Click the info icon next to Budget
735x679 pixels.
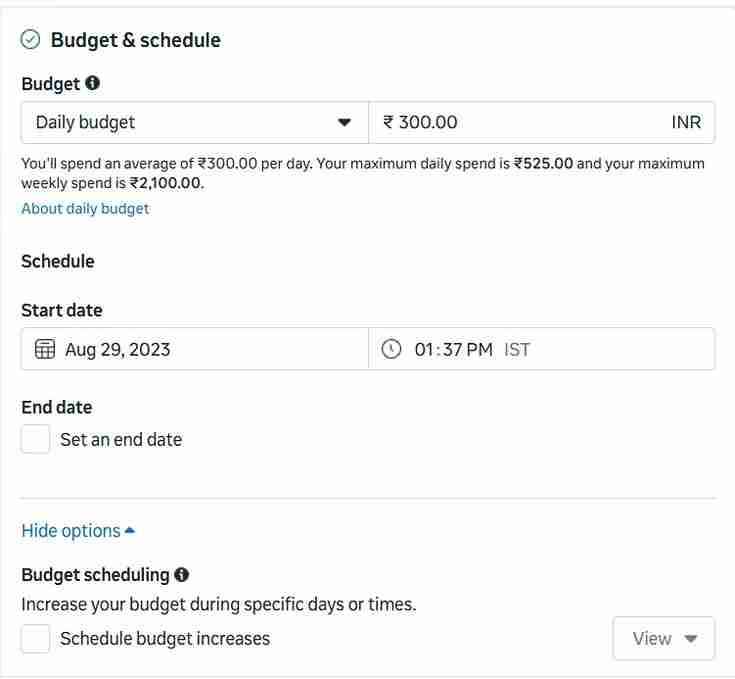pos(93,83)
